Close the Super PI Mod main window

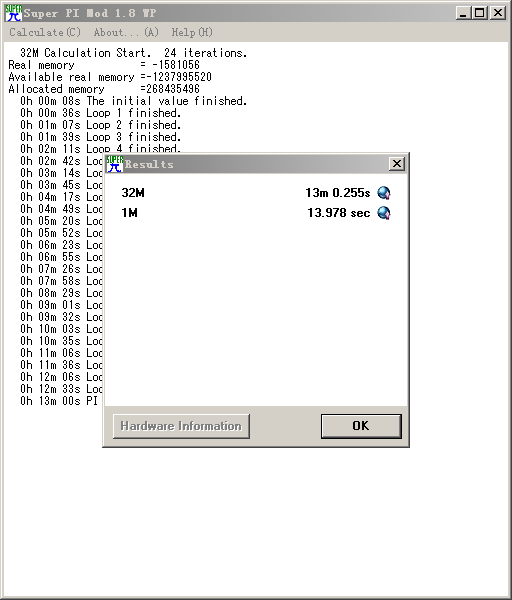498,13
